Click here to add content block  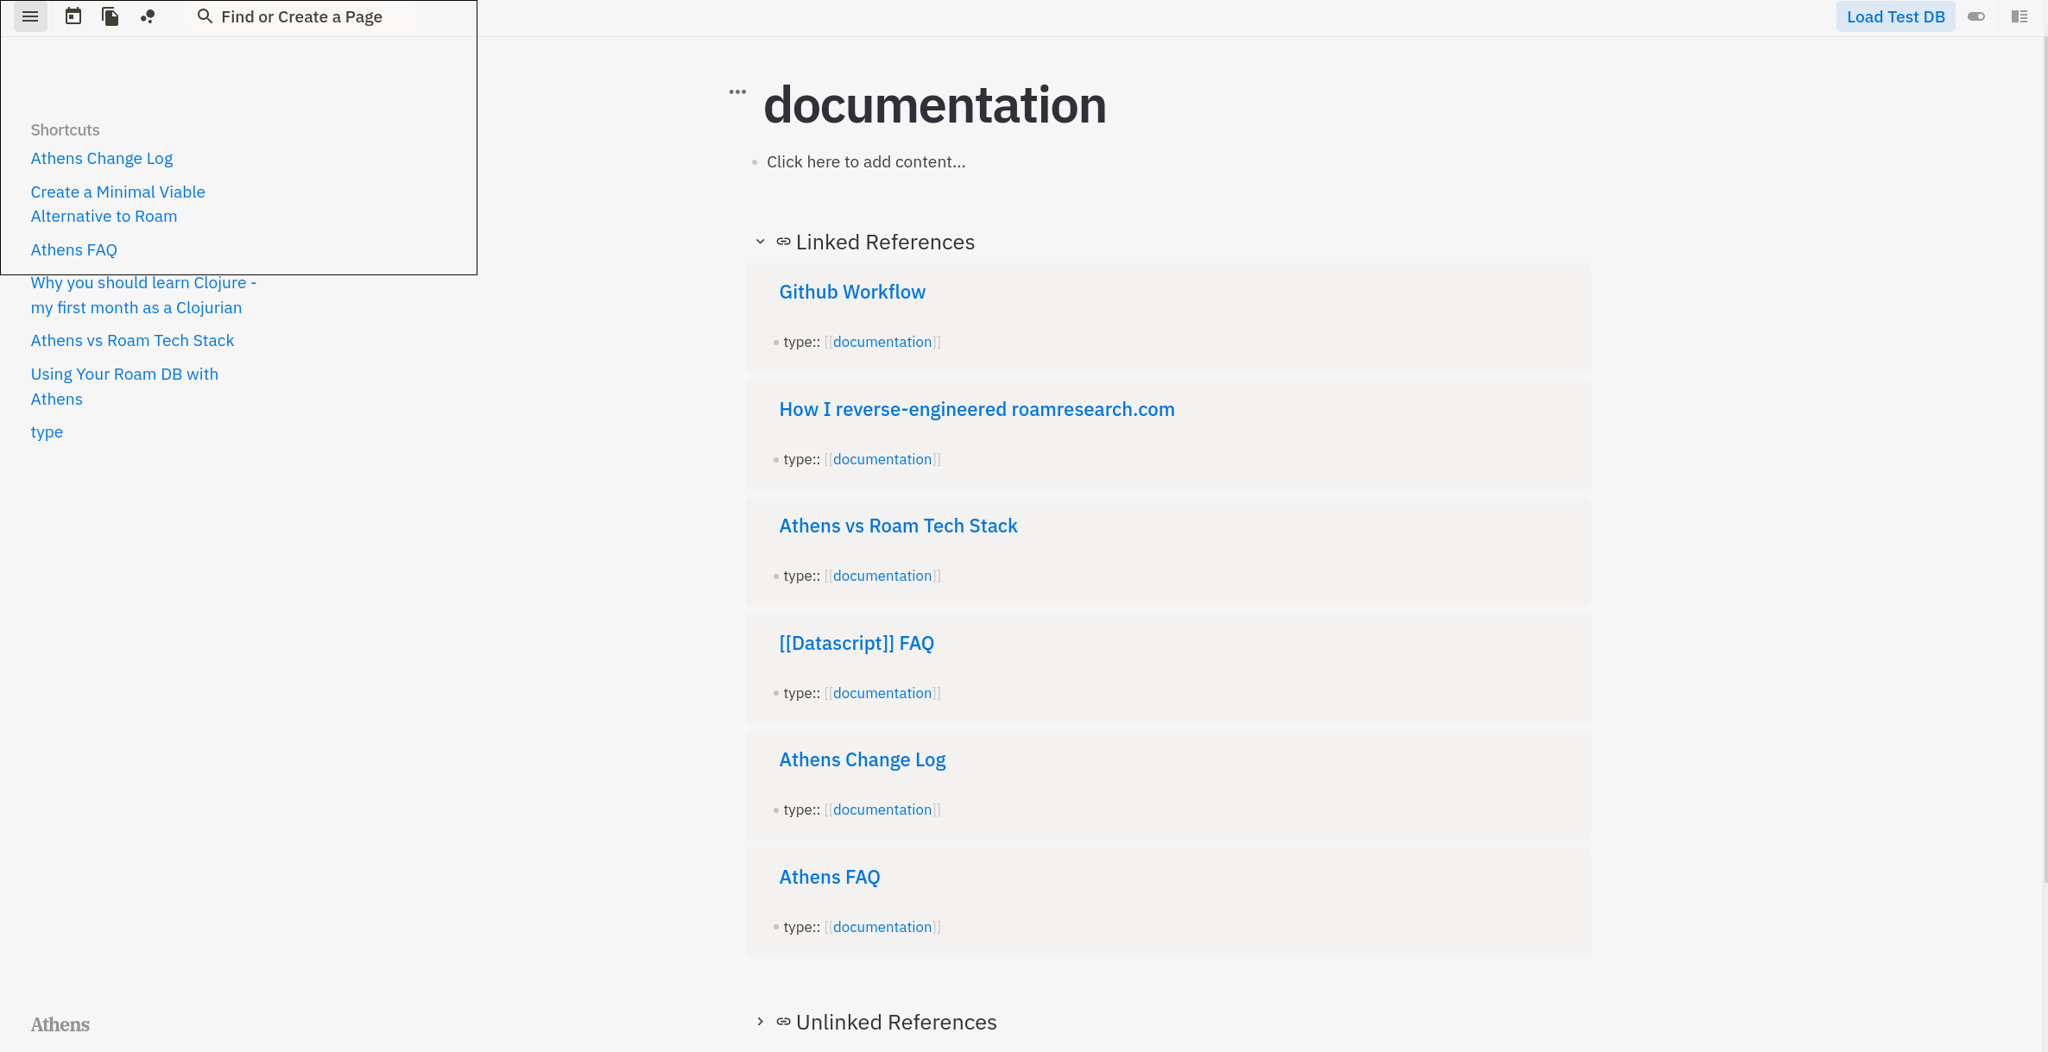pos(865,162)
